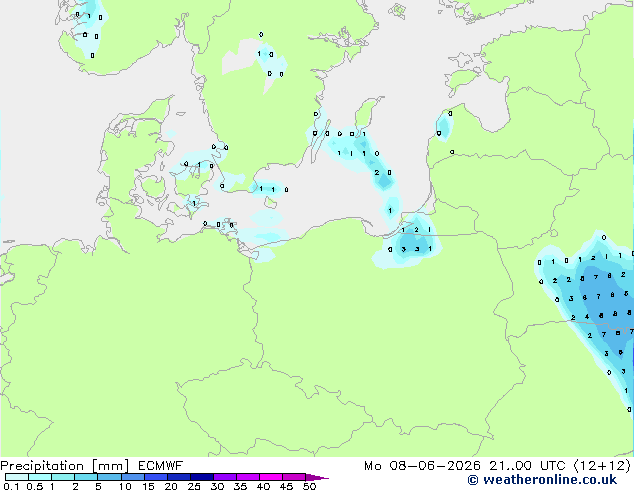Click the 45–50 mm legend color swatch
The width and height of the screenshot is (634, 490).
tap(294, 477)
